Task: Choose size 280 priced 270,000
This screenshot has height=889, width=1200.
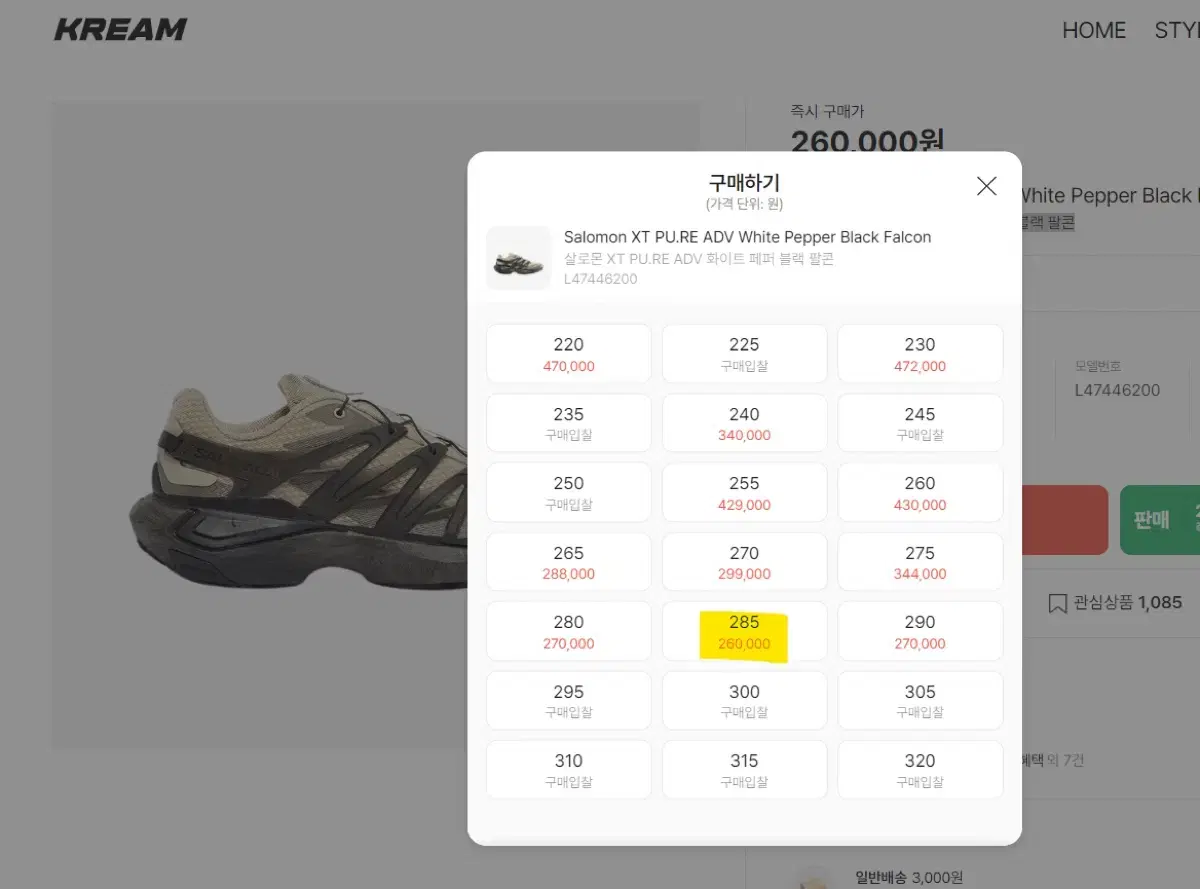Action: pos(569,631)
